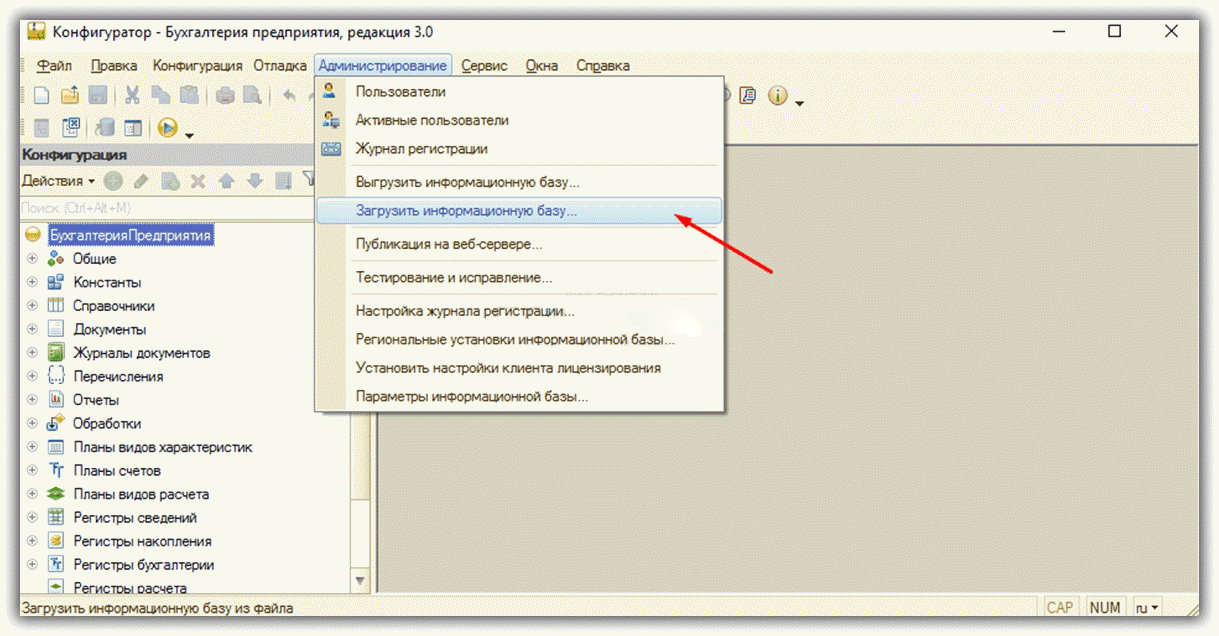Click the Журнал регистрации menu icon
This screenshot has width=1219, height=636.
[331, 149]
